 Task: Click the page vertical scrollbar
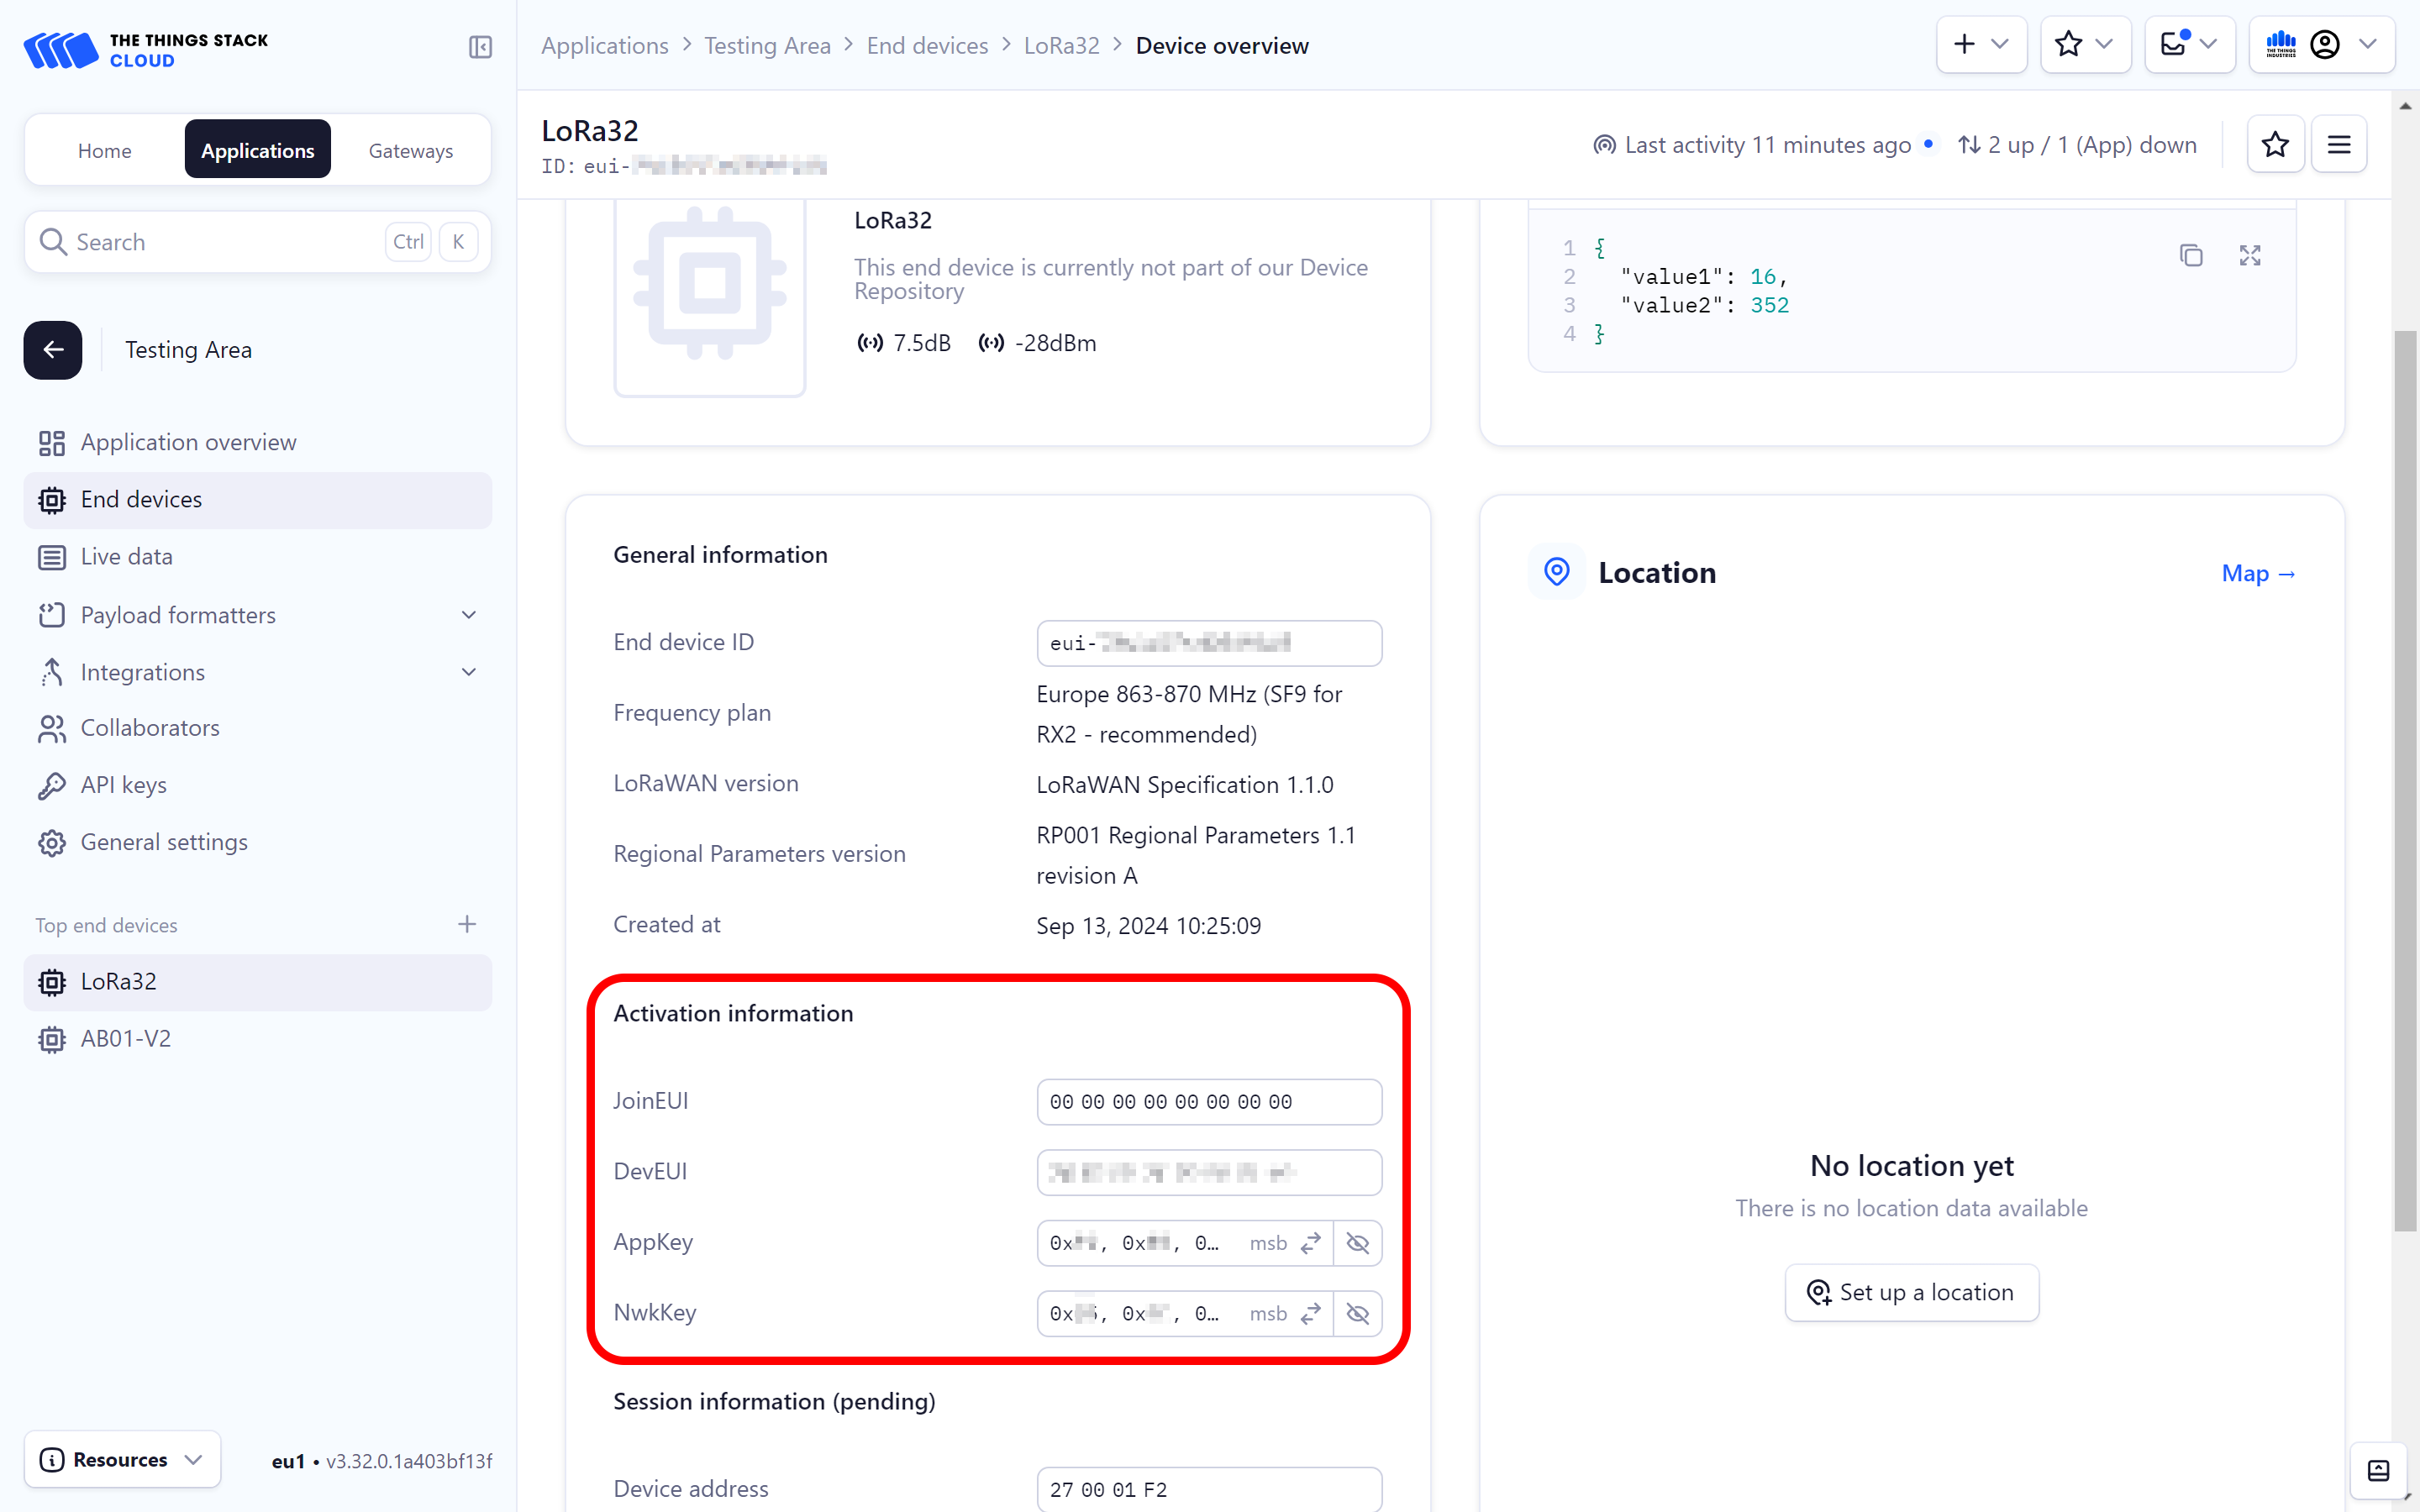(2404, 780)
